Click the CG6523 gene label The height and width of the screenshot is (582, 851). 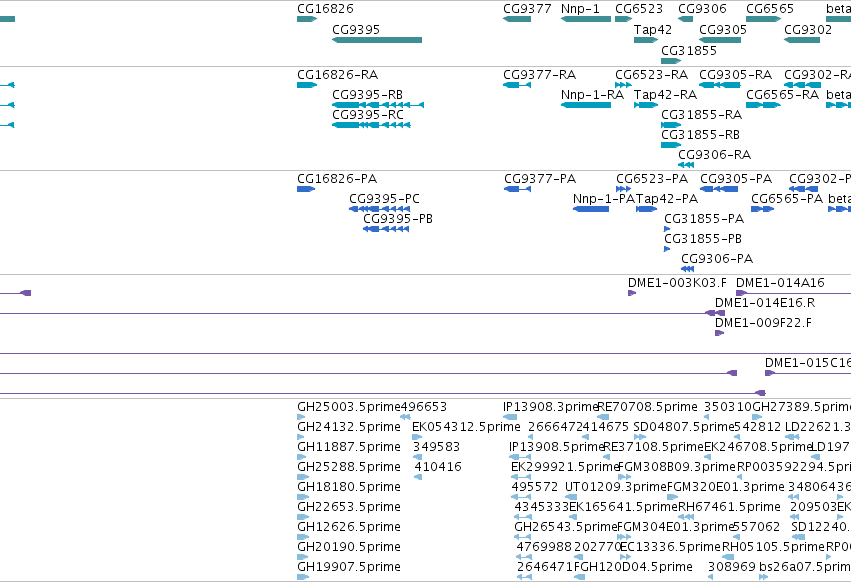click(x=639, y=9)
